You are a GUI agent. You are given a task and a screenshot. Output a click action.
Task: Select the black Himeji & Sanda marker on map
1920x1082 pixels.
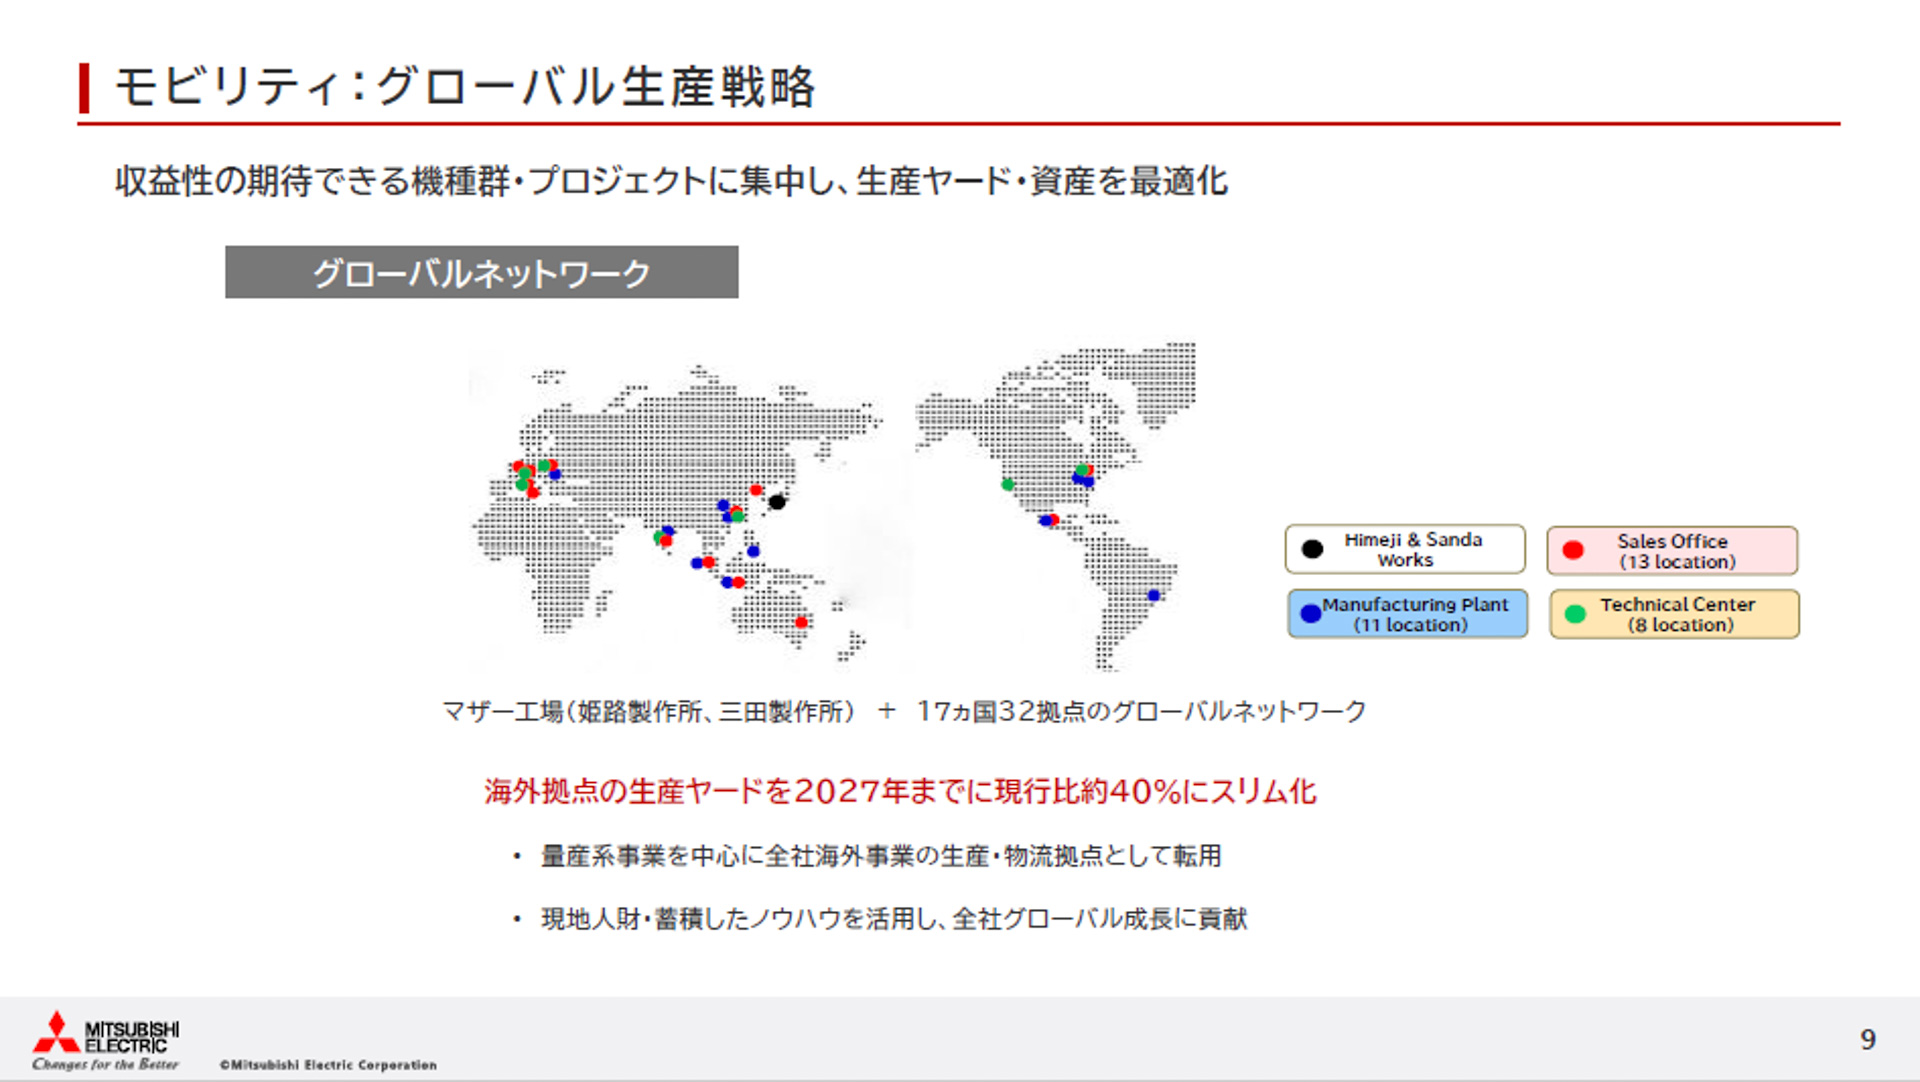coord(778,502)
